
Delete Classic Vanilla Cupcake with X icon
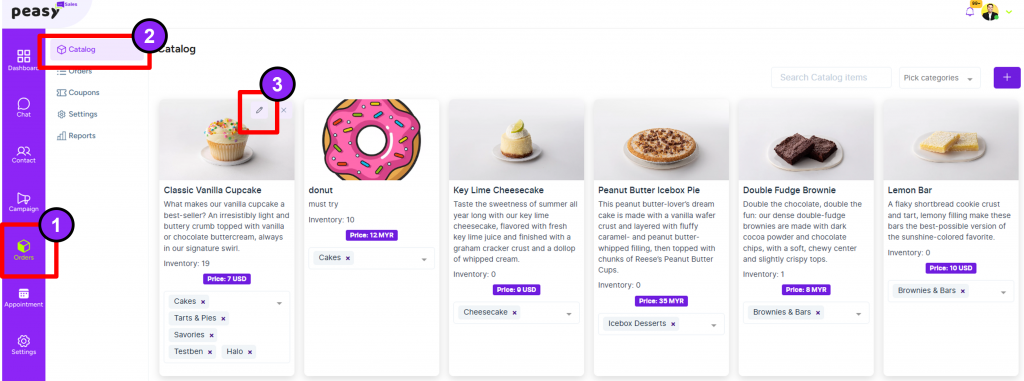click(x=284, y=110)
